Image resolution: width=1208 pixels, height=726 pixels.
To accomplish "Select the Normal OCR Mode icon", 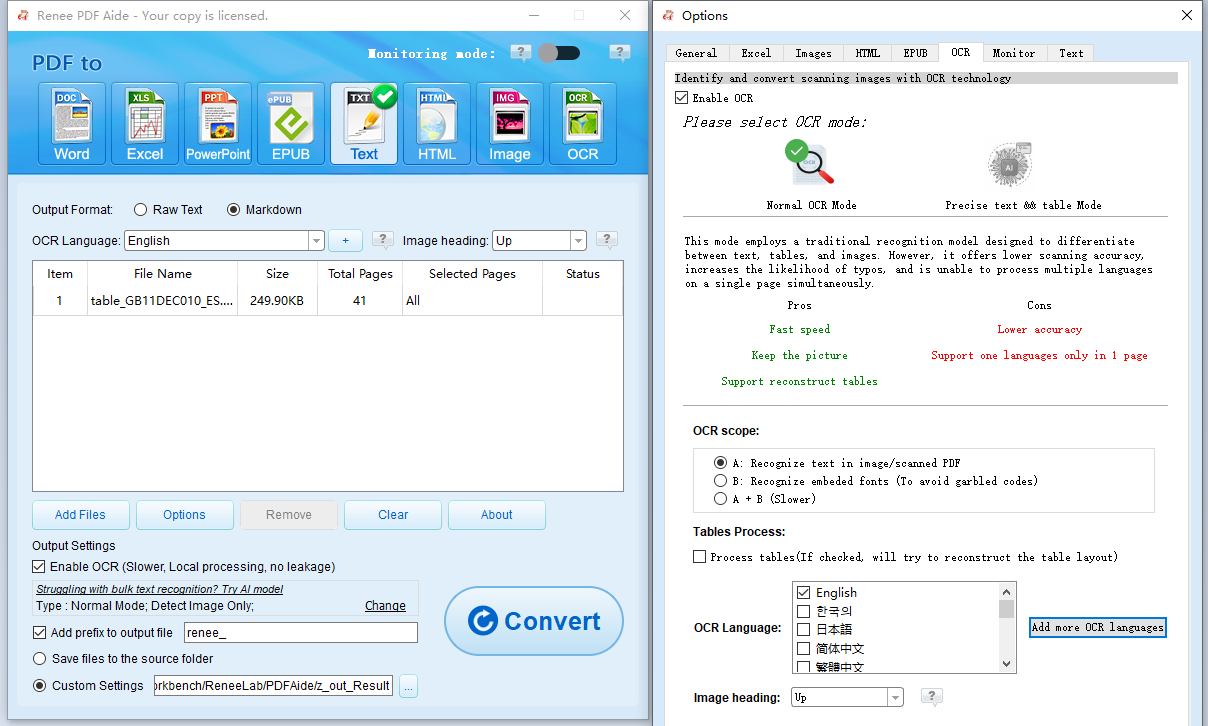I will pos(810,163).
